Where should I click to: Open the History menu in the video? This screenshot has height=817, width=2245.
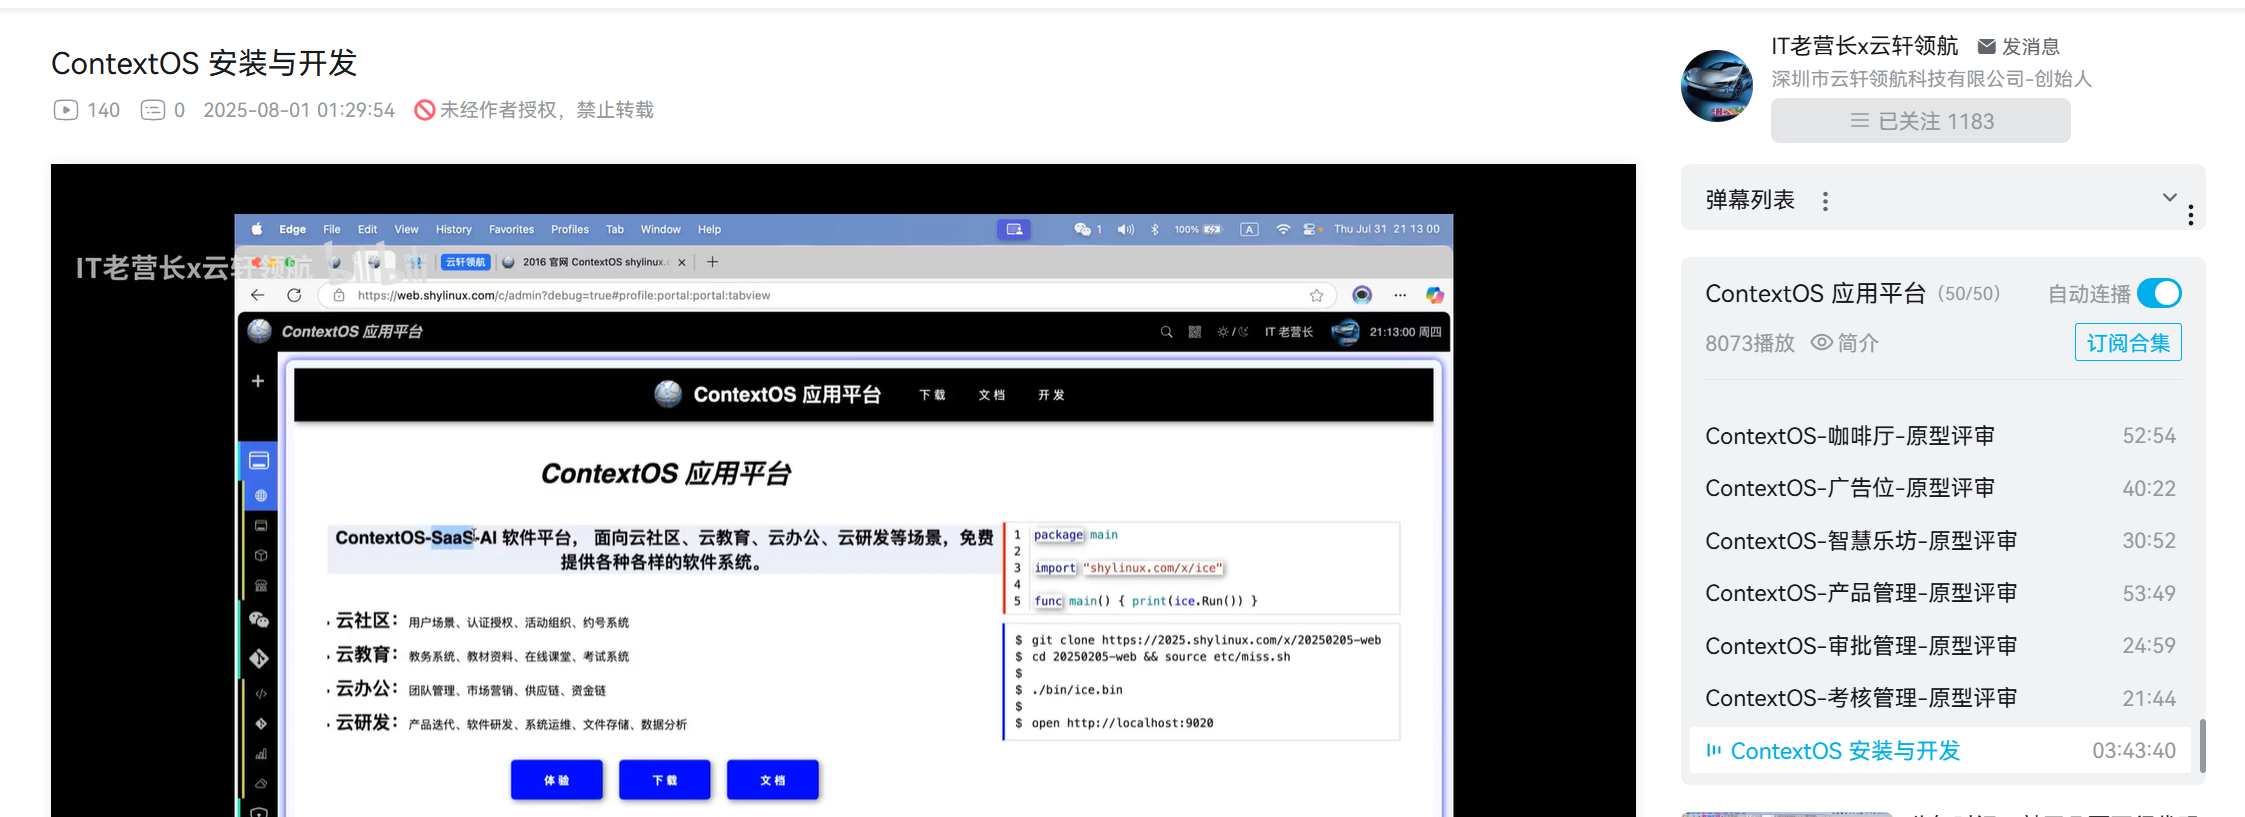pyautogui.click(x=453, y=229)
